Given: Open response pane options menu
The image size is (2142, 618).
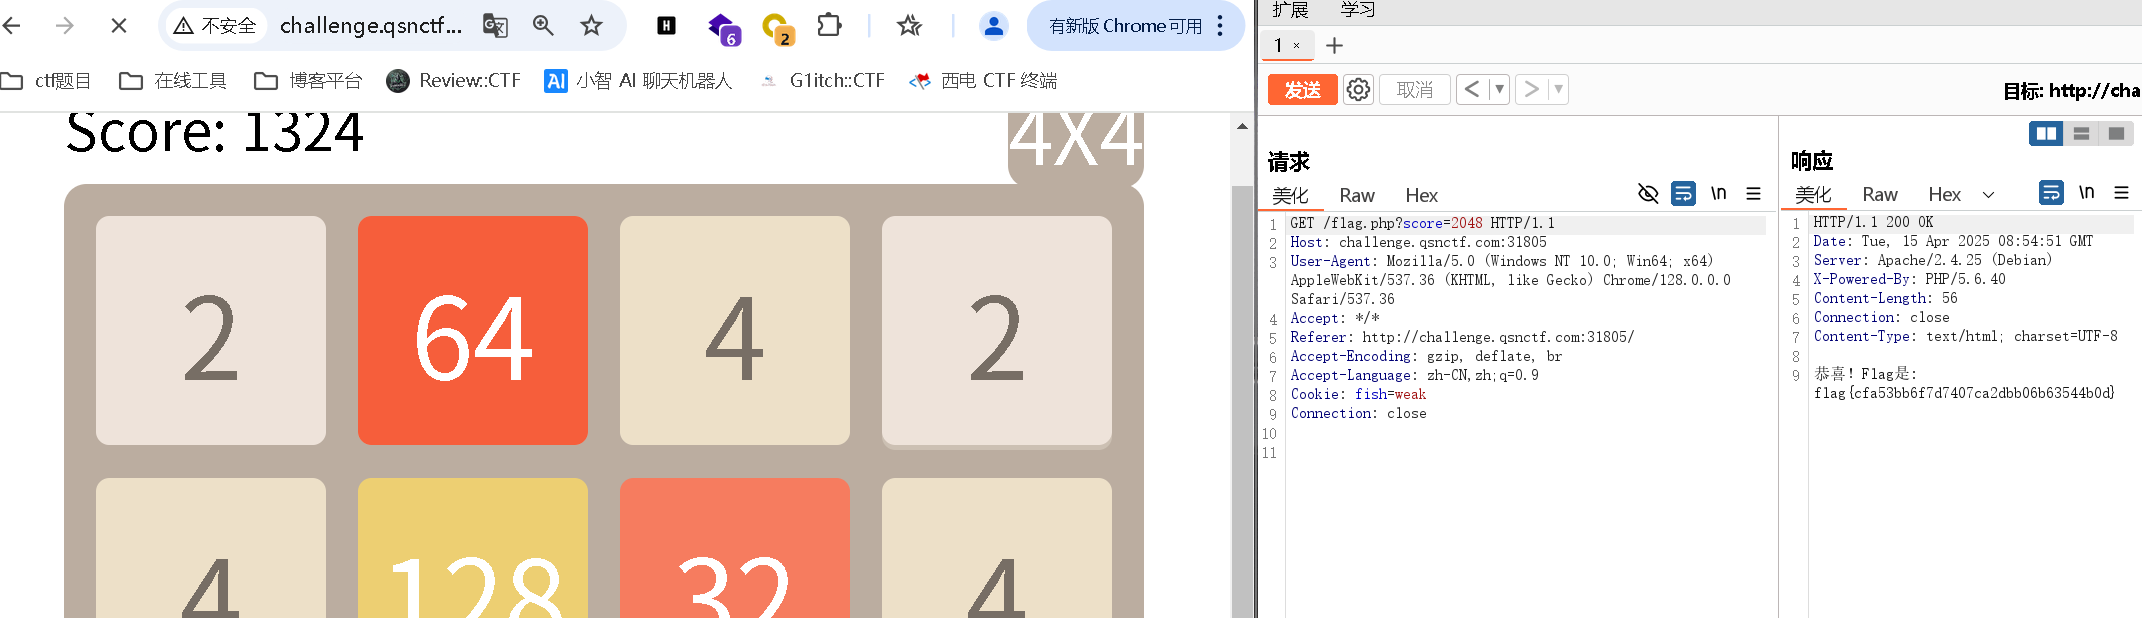Looking at the screenshot, I should [2121, 192].
